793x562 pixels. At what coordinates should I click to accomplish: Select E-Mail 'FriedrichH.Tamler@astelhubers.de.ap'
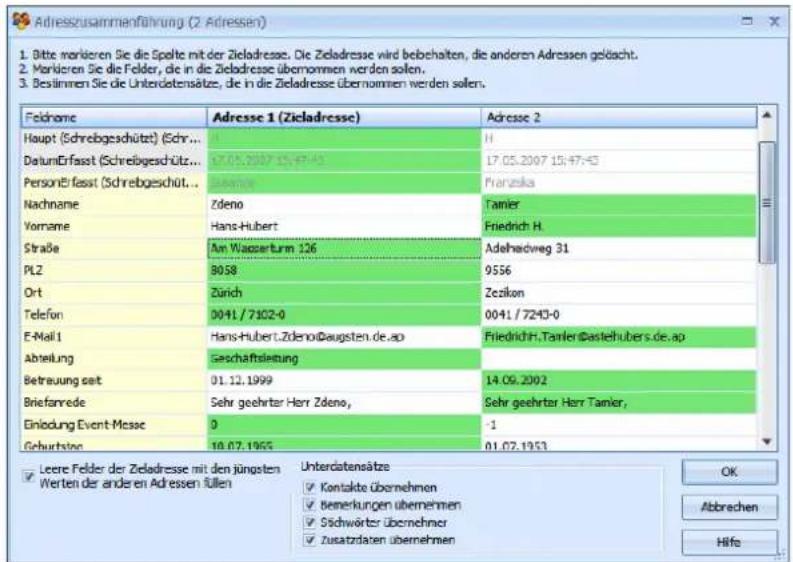[x=619, y=337]
